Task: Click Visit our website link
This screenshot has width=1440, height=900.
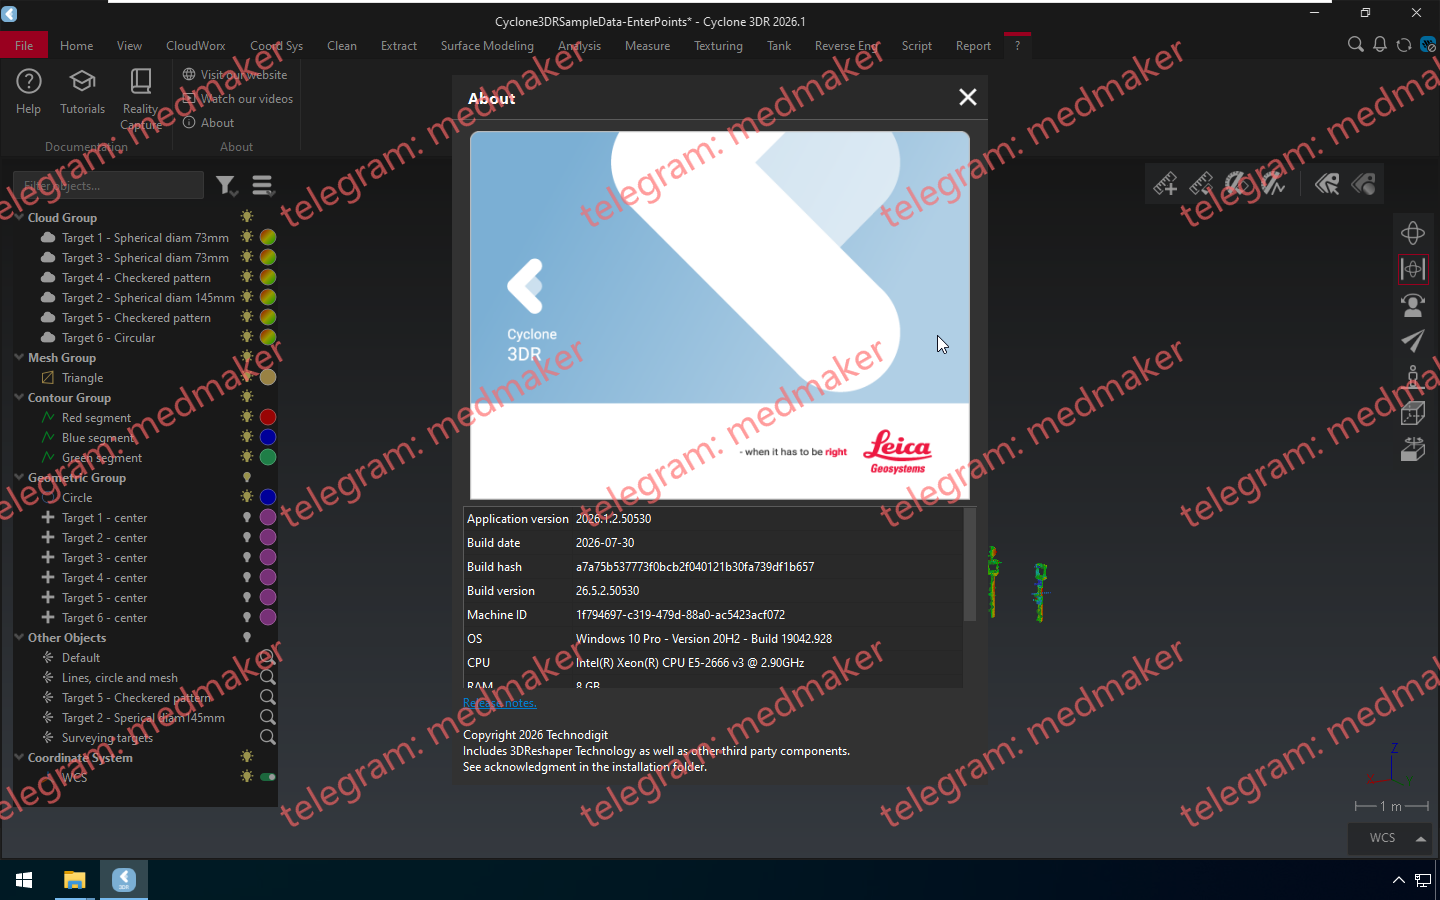Action: (235, 75)
